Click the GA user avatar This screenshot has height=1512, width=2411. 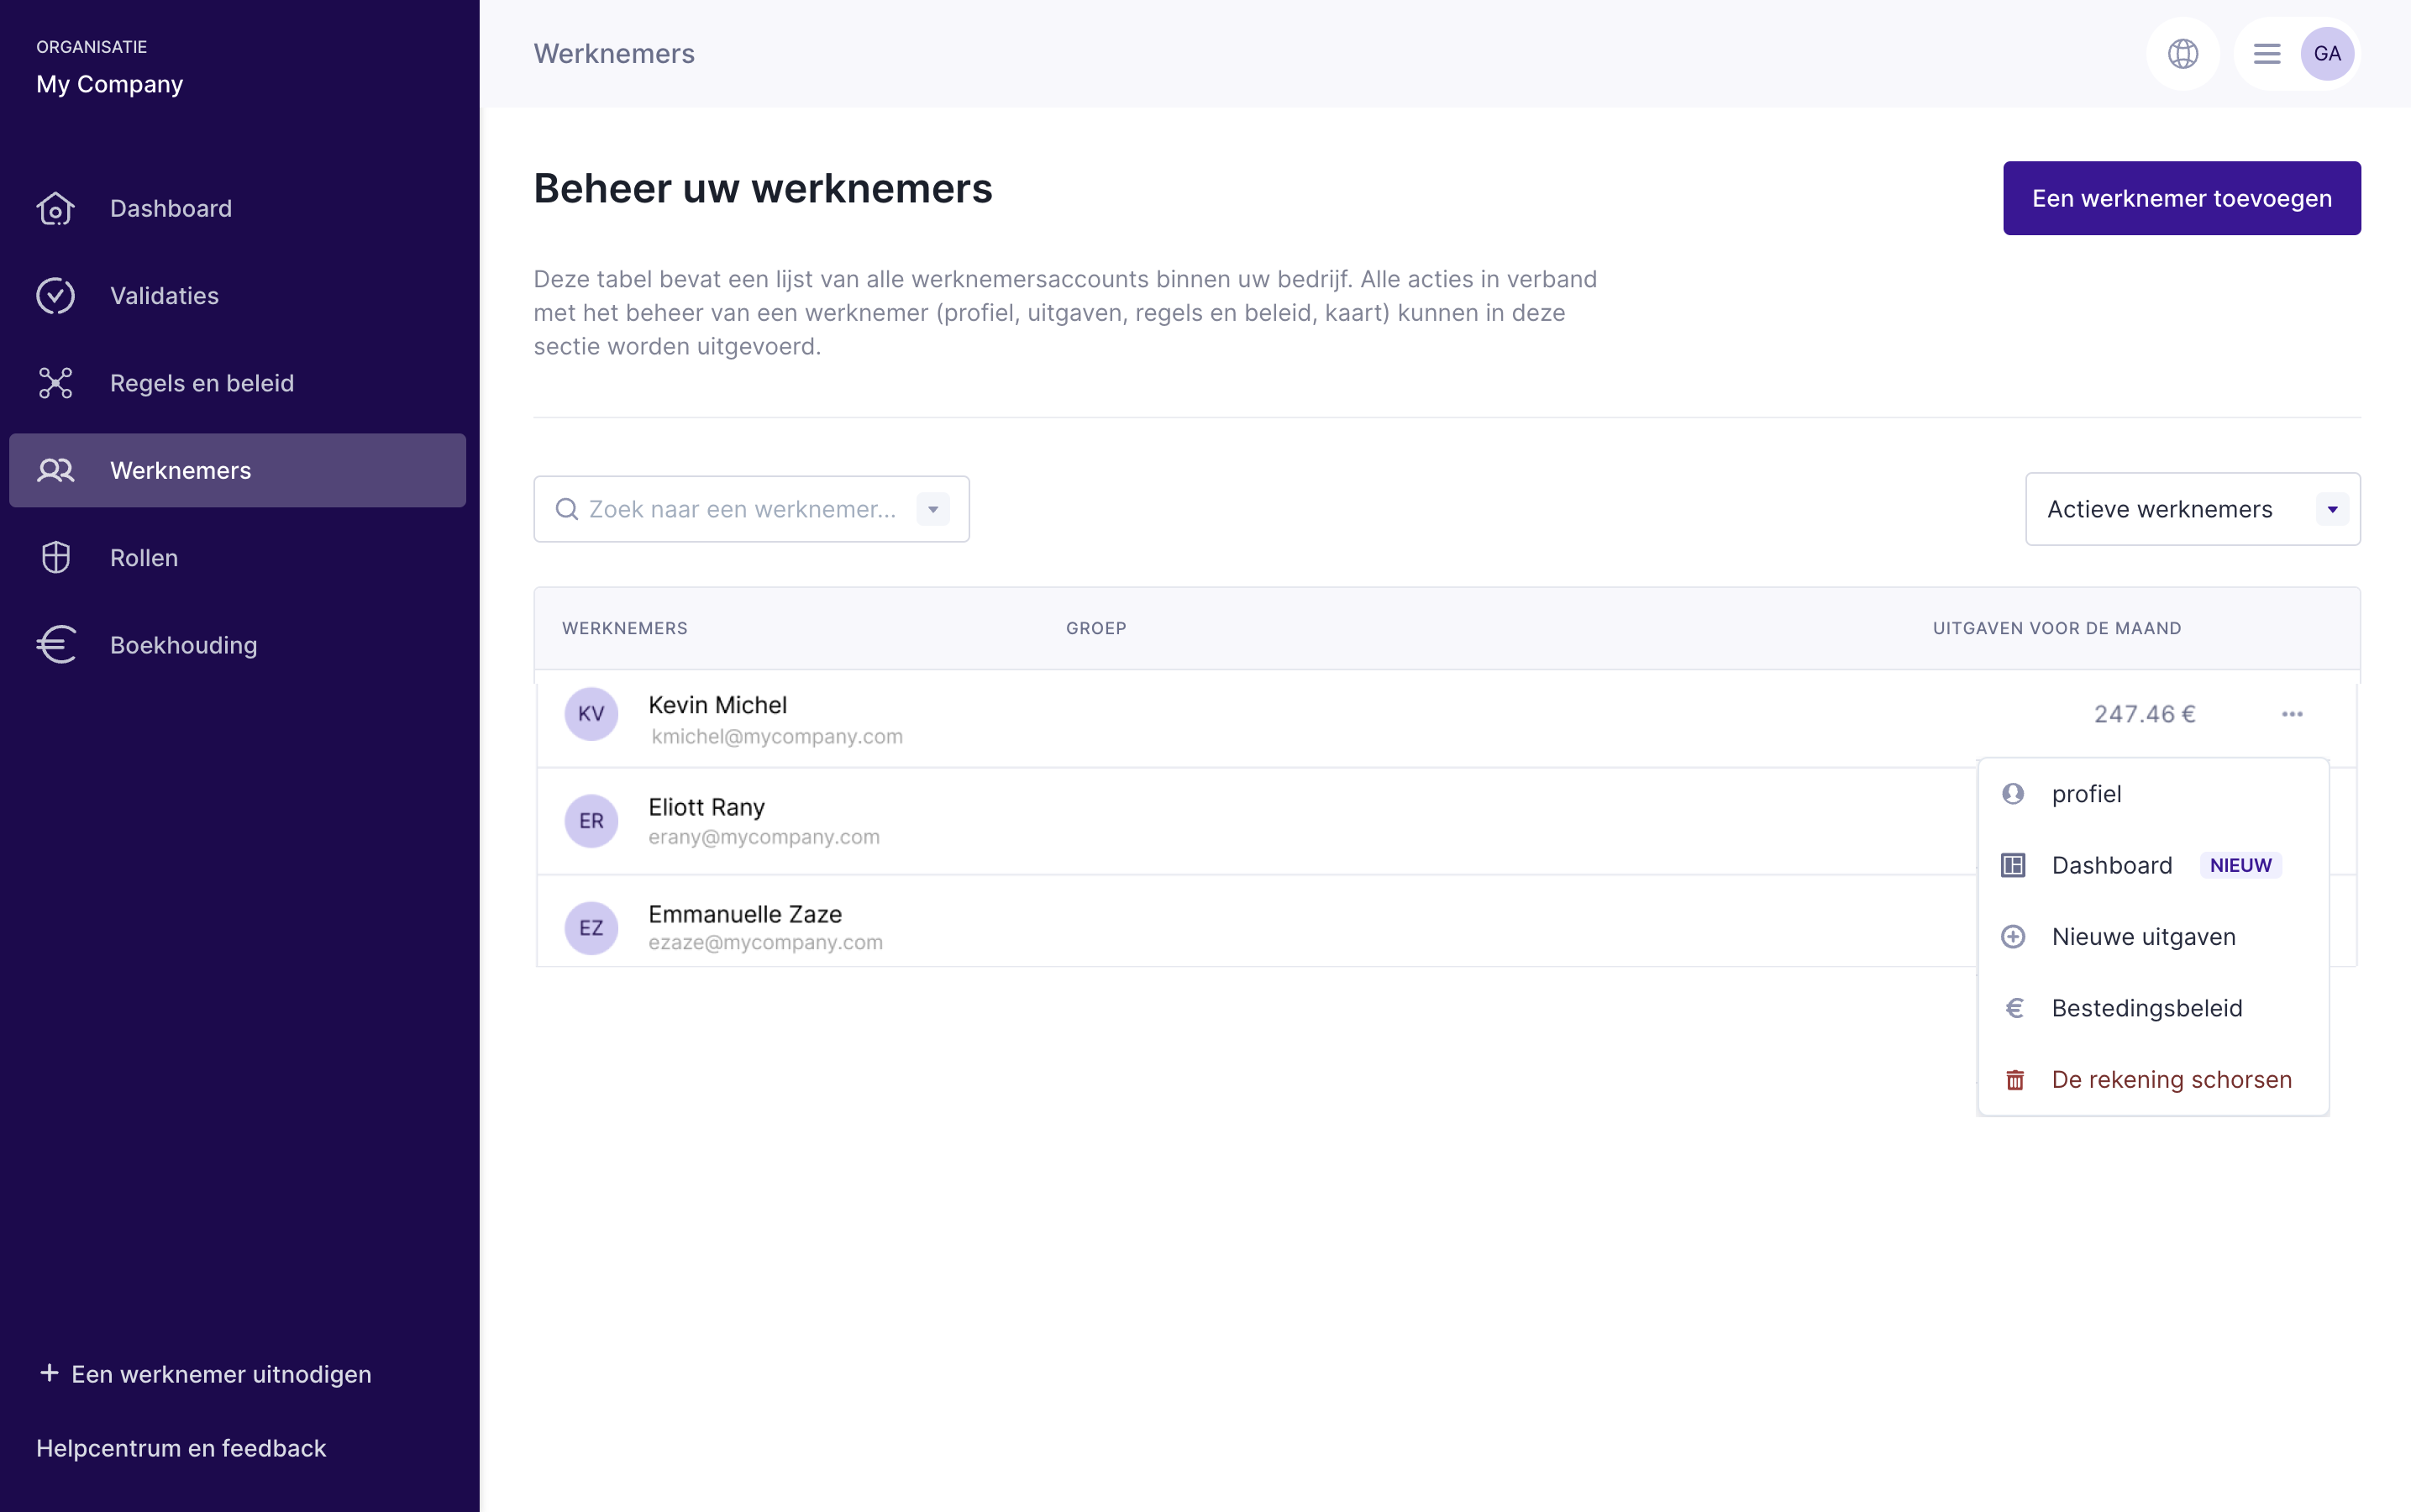click(2327, 54)
